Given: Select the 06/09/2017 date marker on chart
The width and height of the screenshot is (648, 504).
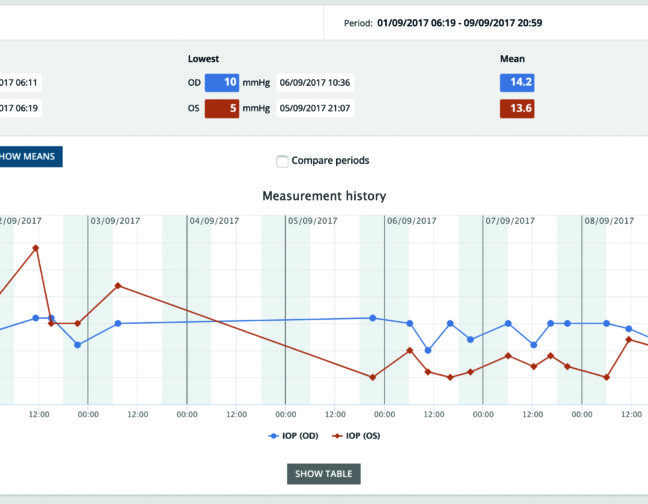Looking at the screenshot, I should coord(412,220).
